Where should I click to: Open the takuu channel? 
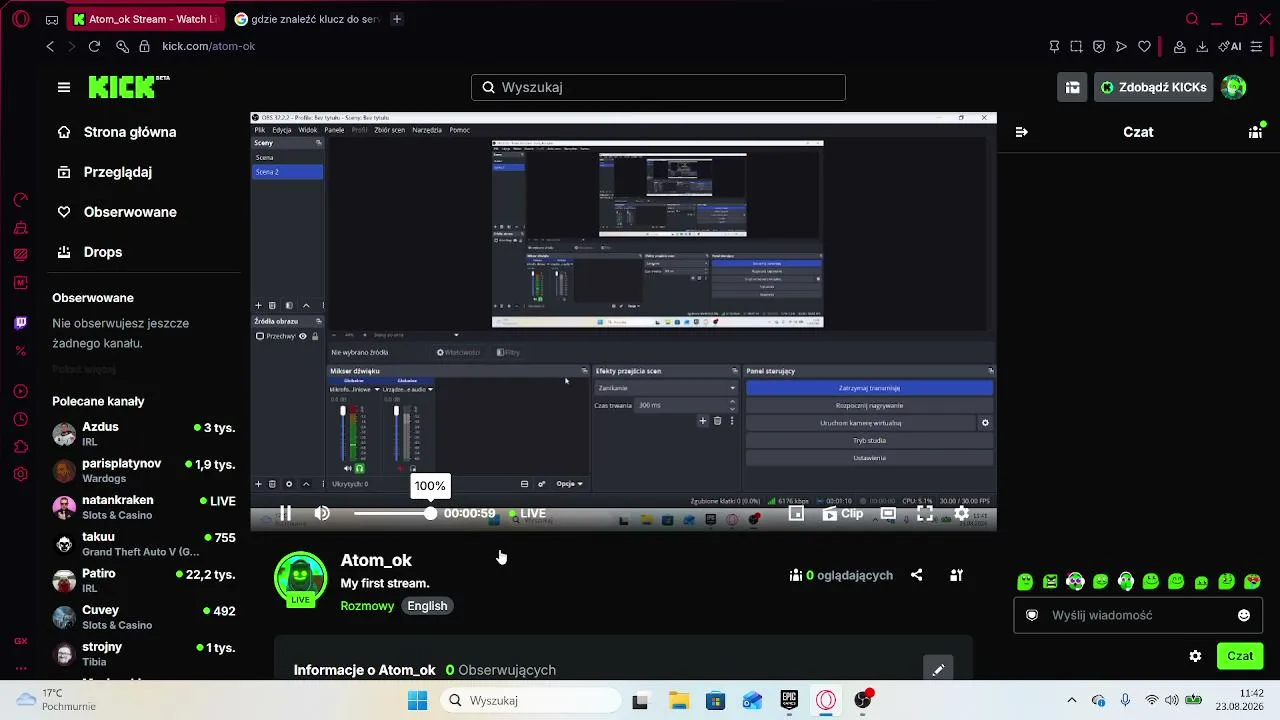coord(144,544)
